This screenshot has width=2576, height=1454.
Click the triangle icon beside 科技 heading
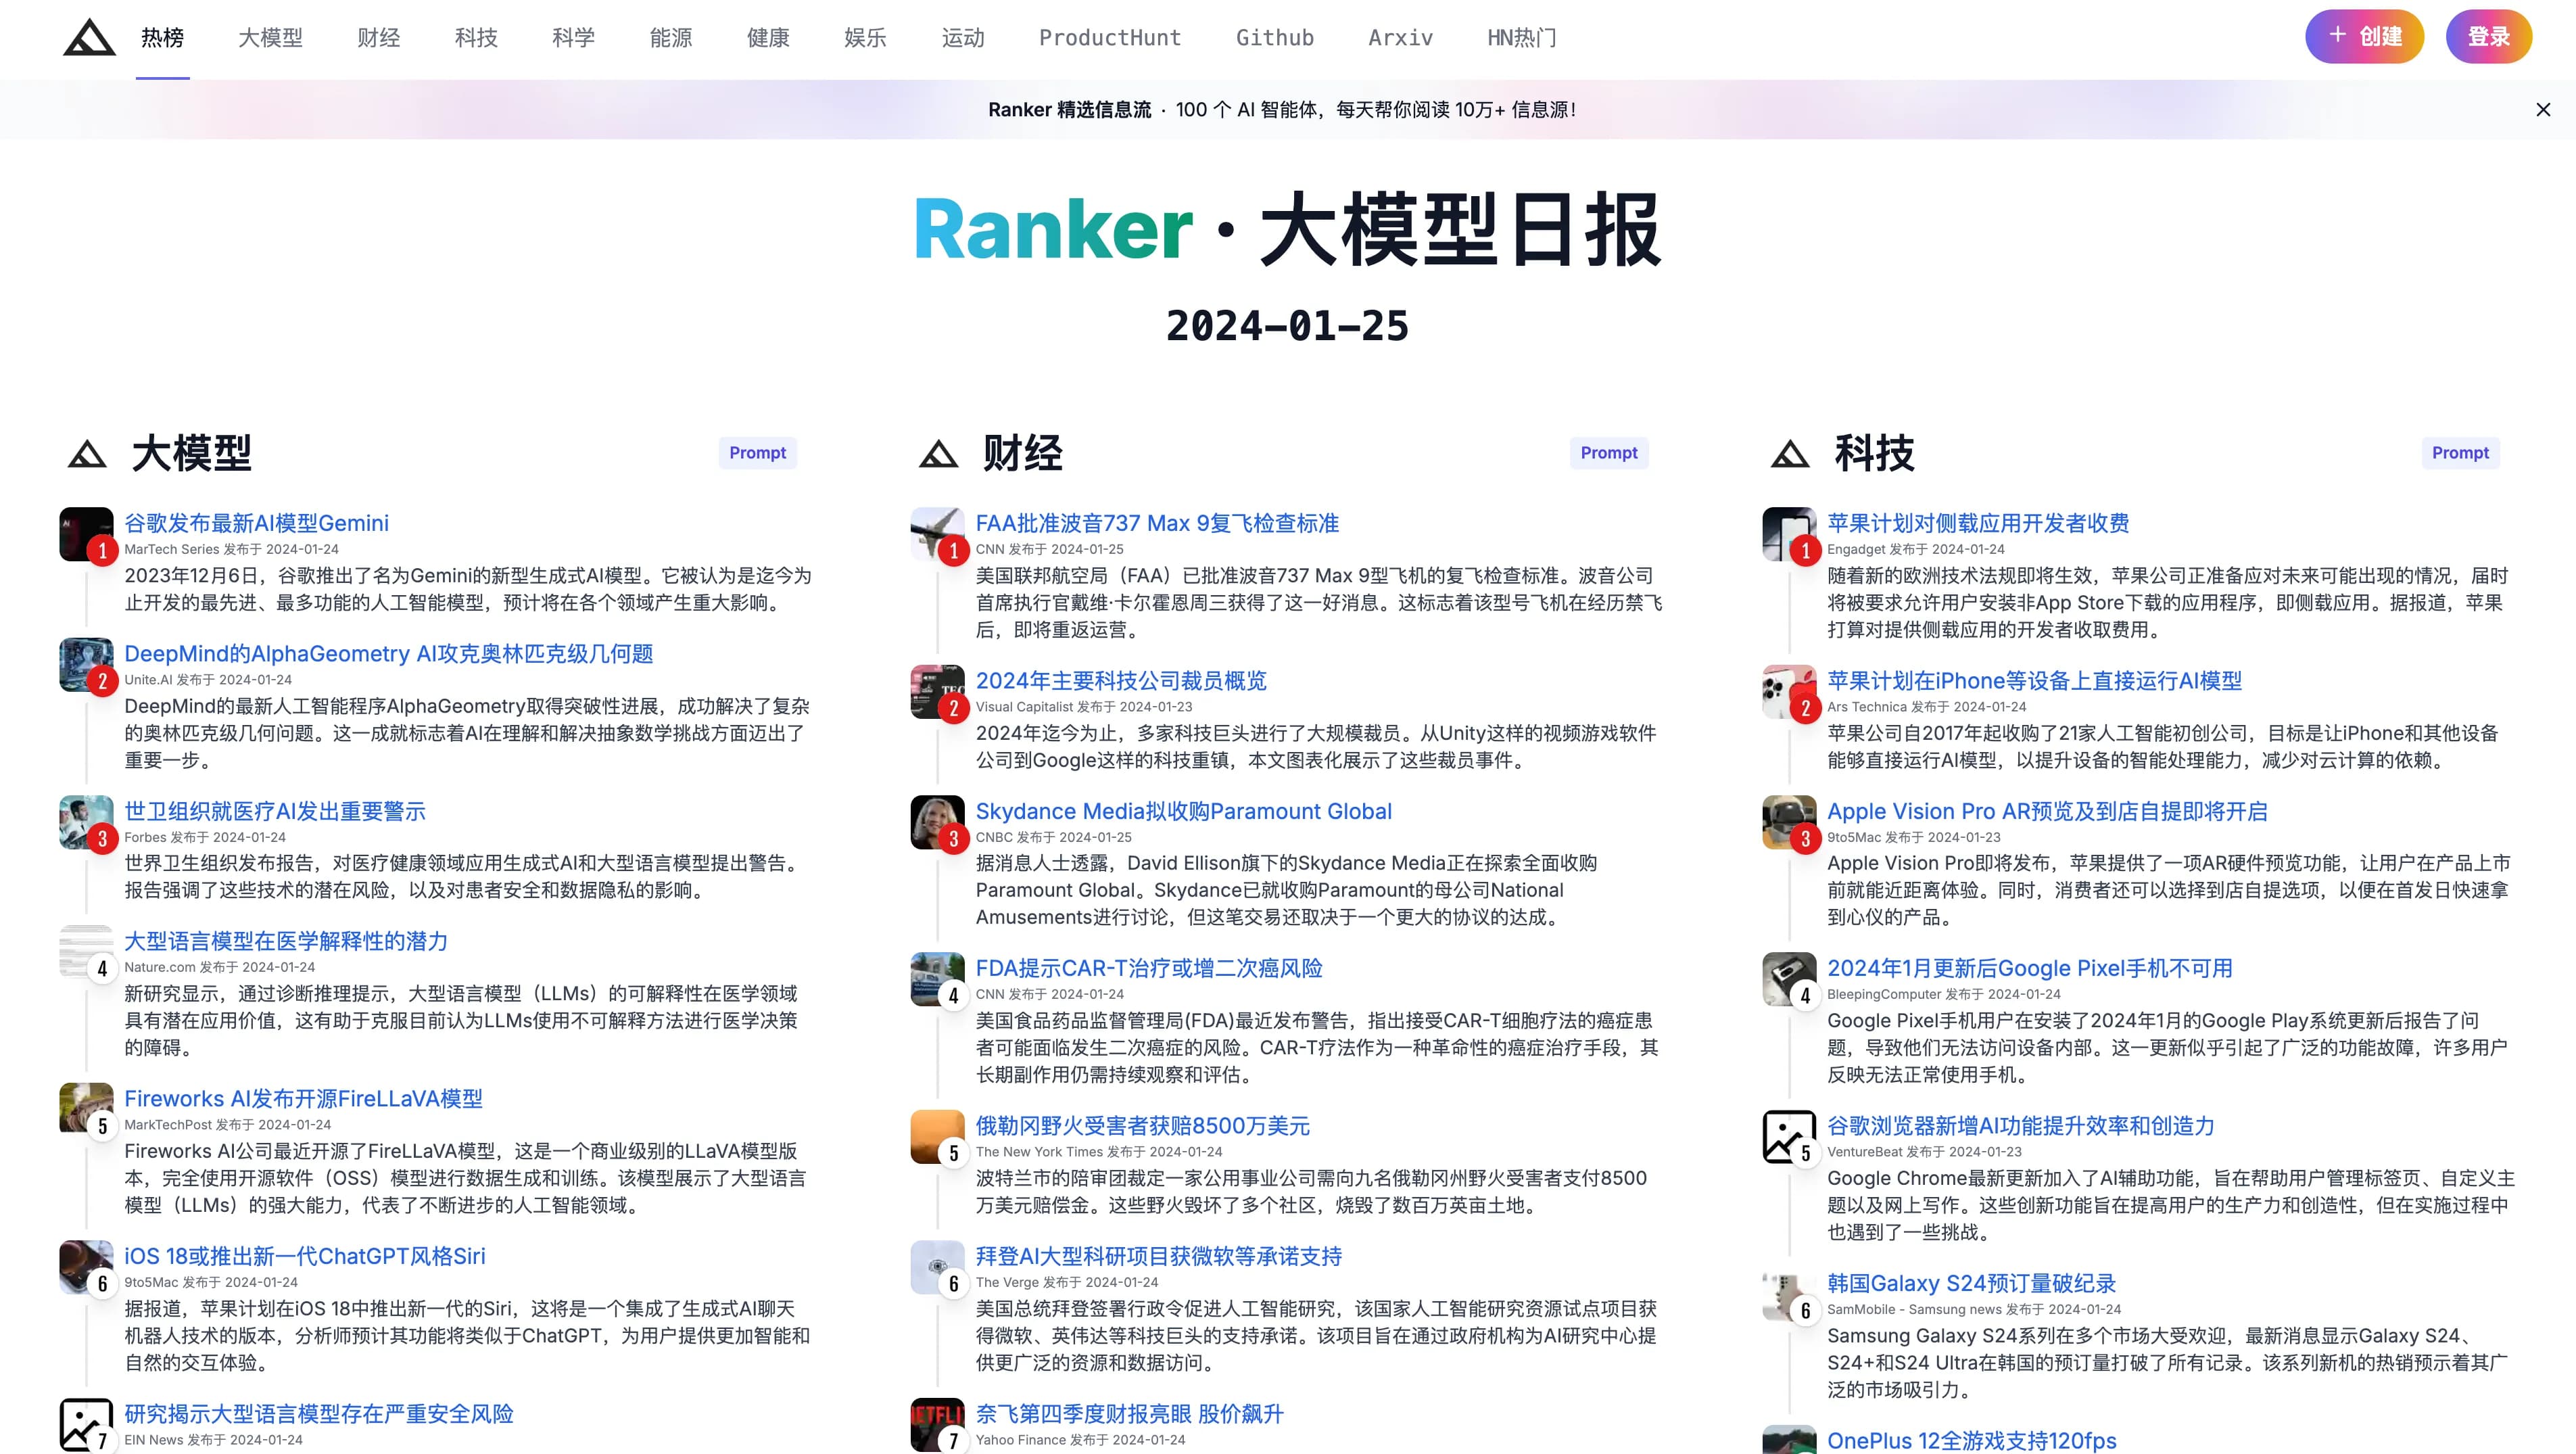pos(1790,454)
